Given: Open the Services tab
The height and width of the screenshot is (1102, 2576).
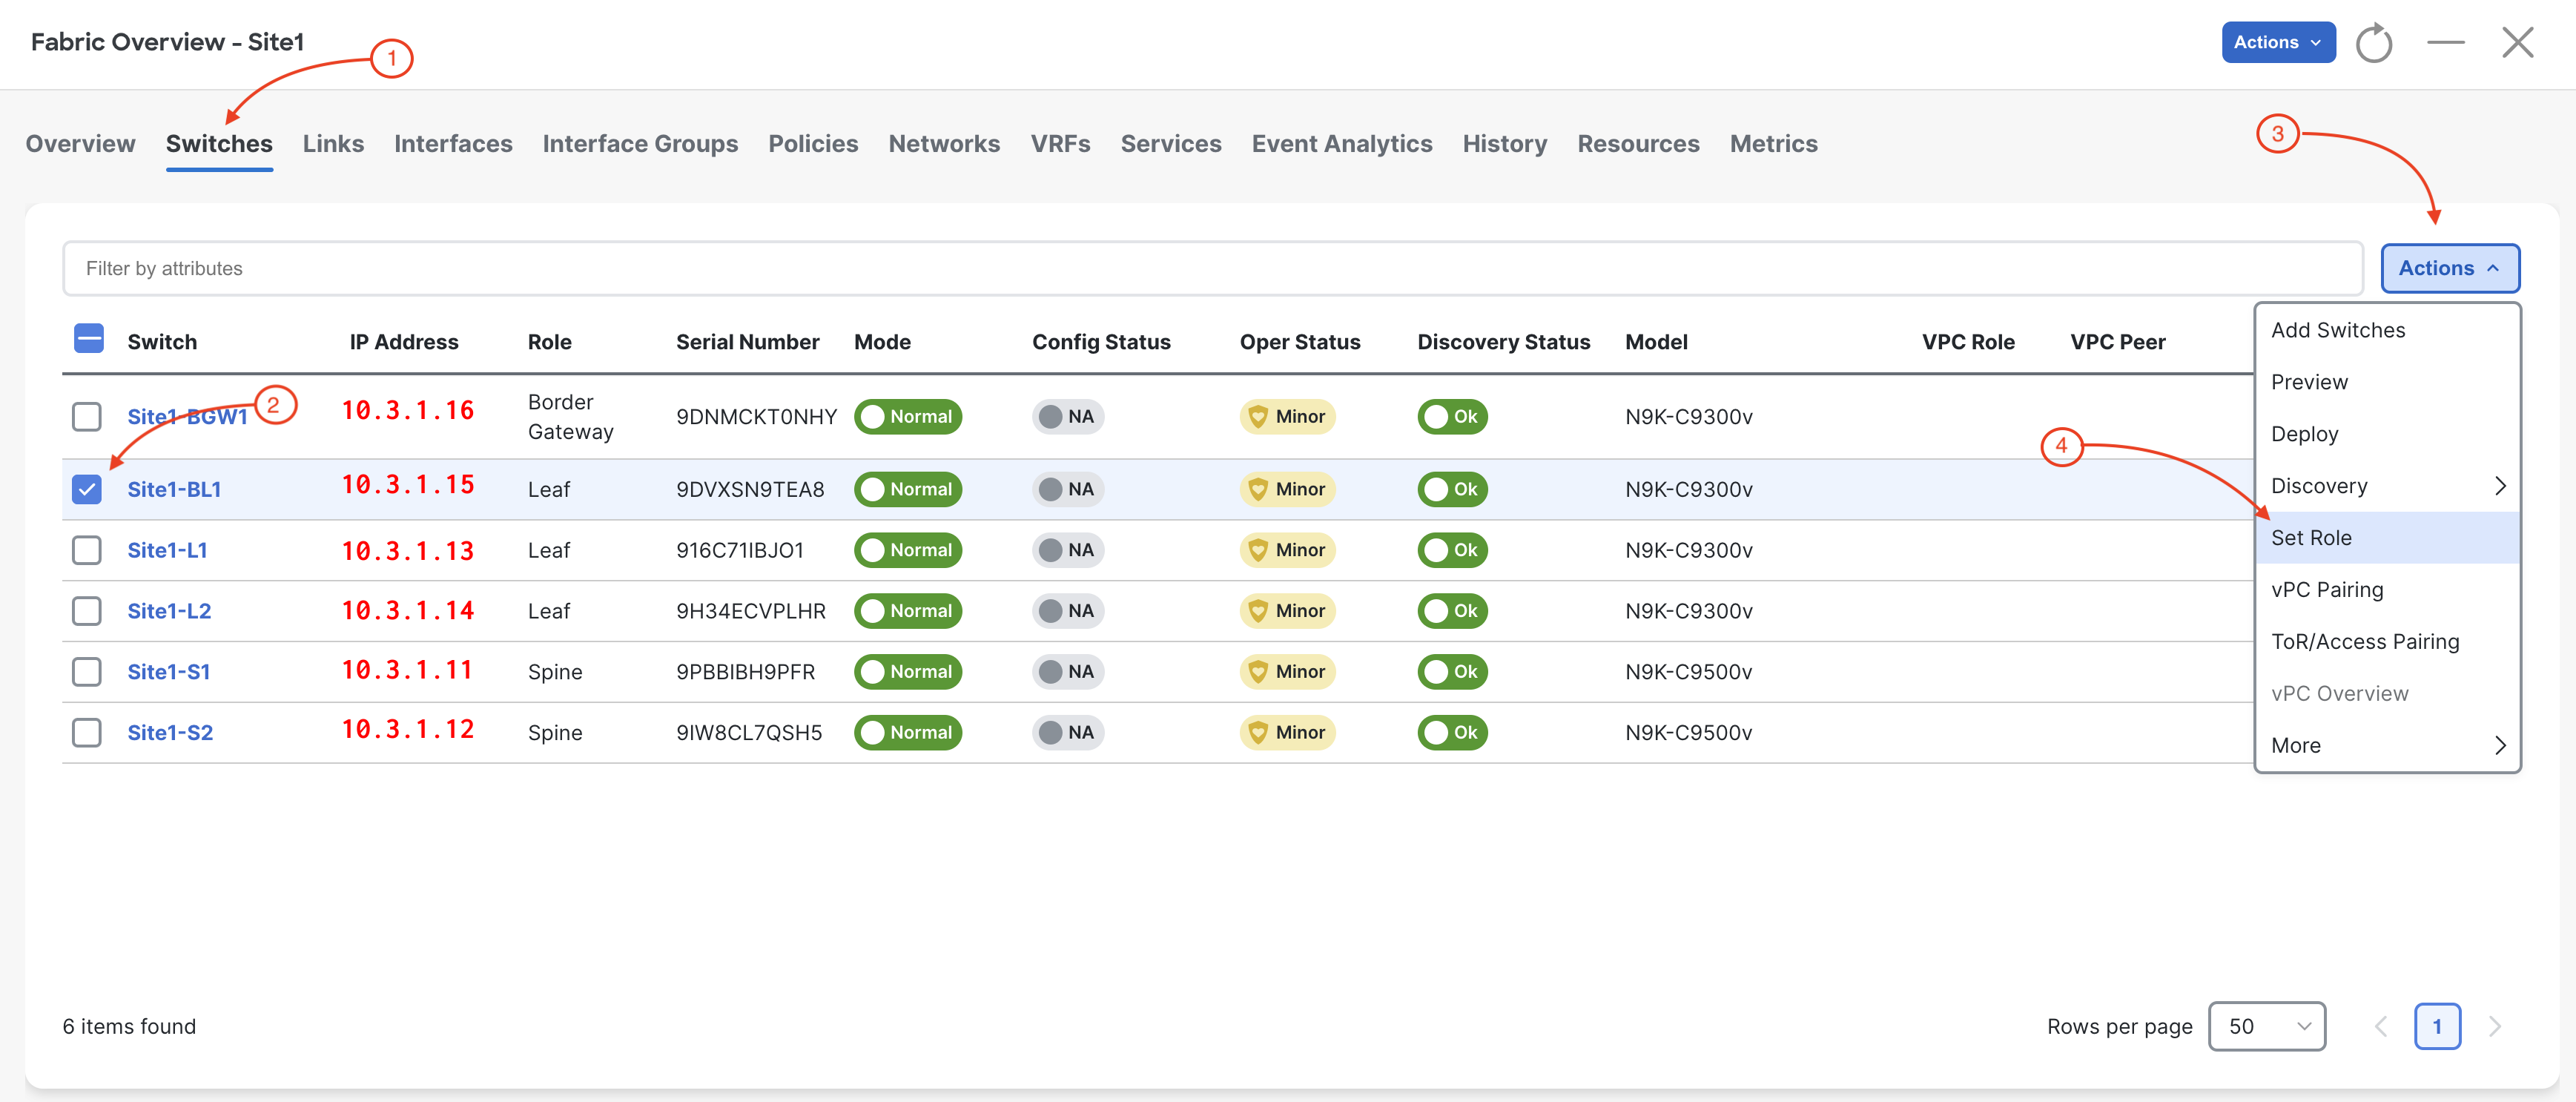Looking at the screenshot, I should [1171, 144].
